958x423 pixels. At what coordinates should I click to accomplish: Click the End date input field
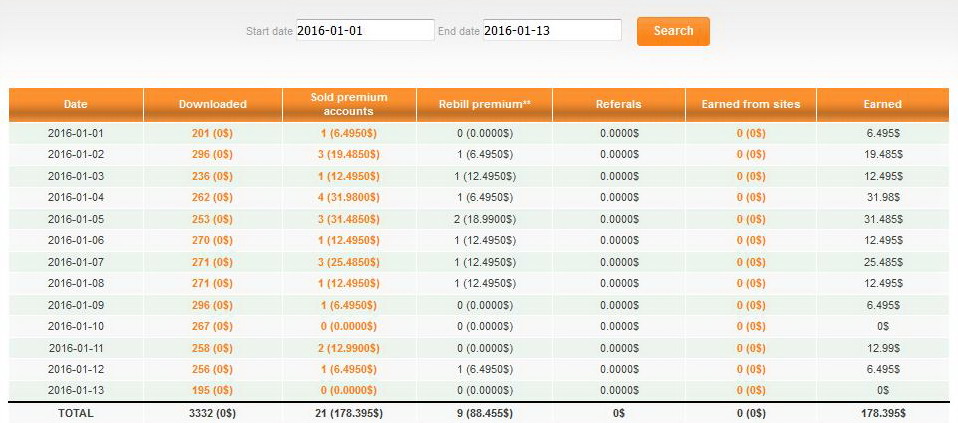point(551,31)
